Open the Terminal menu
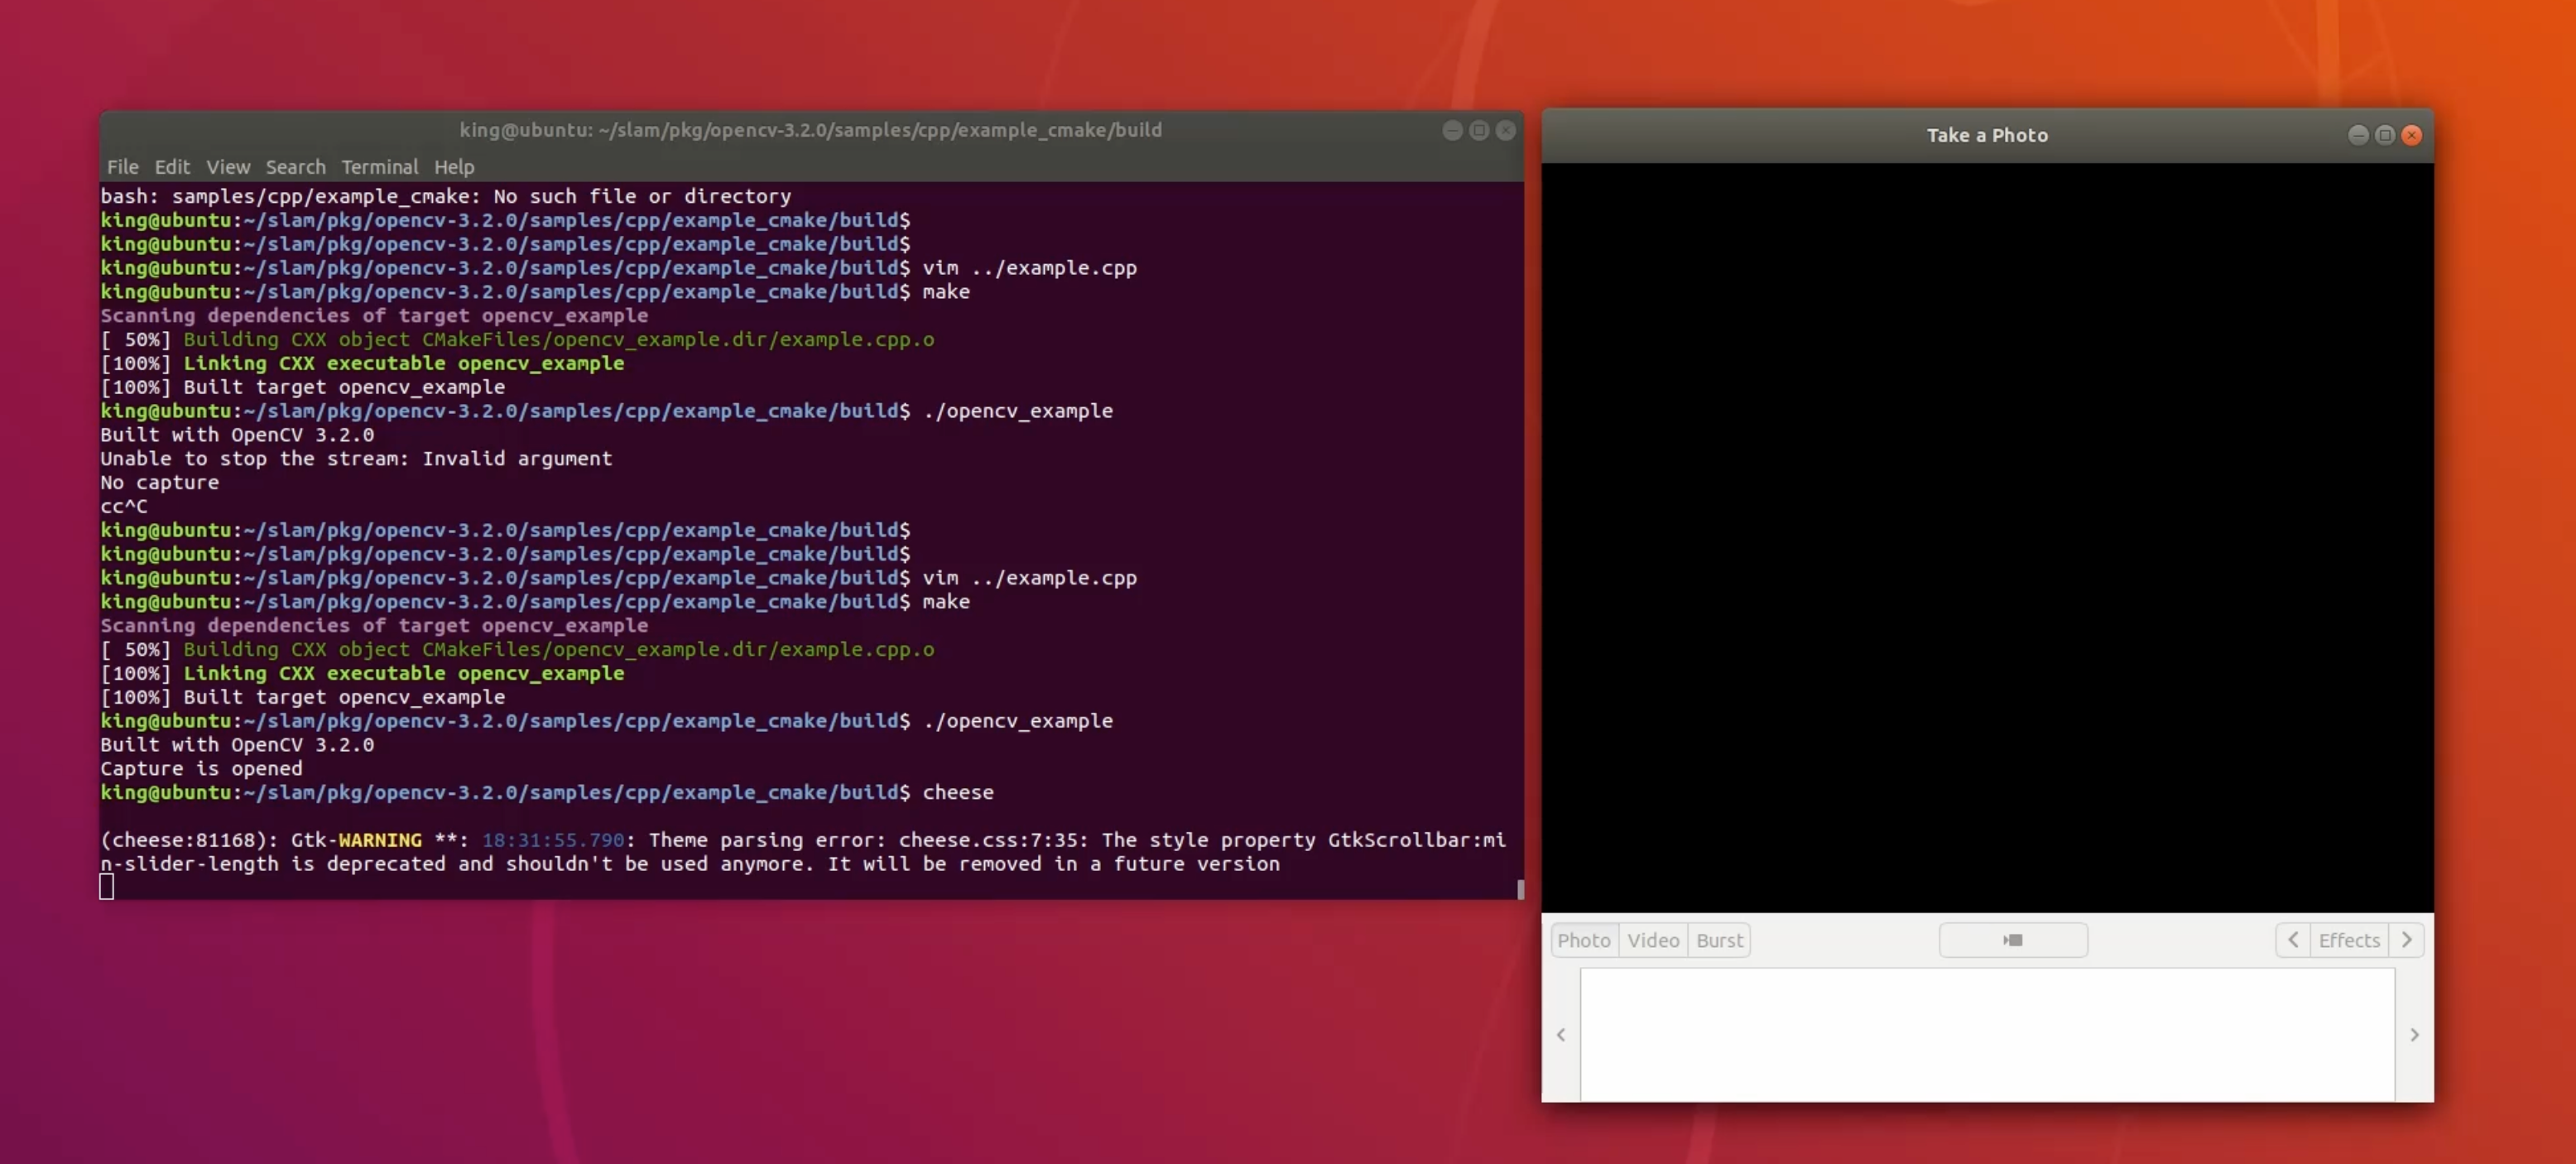2576x1164 pixels. pyautogui.click(x=379, y=167)
